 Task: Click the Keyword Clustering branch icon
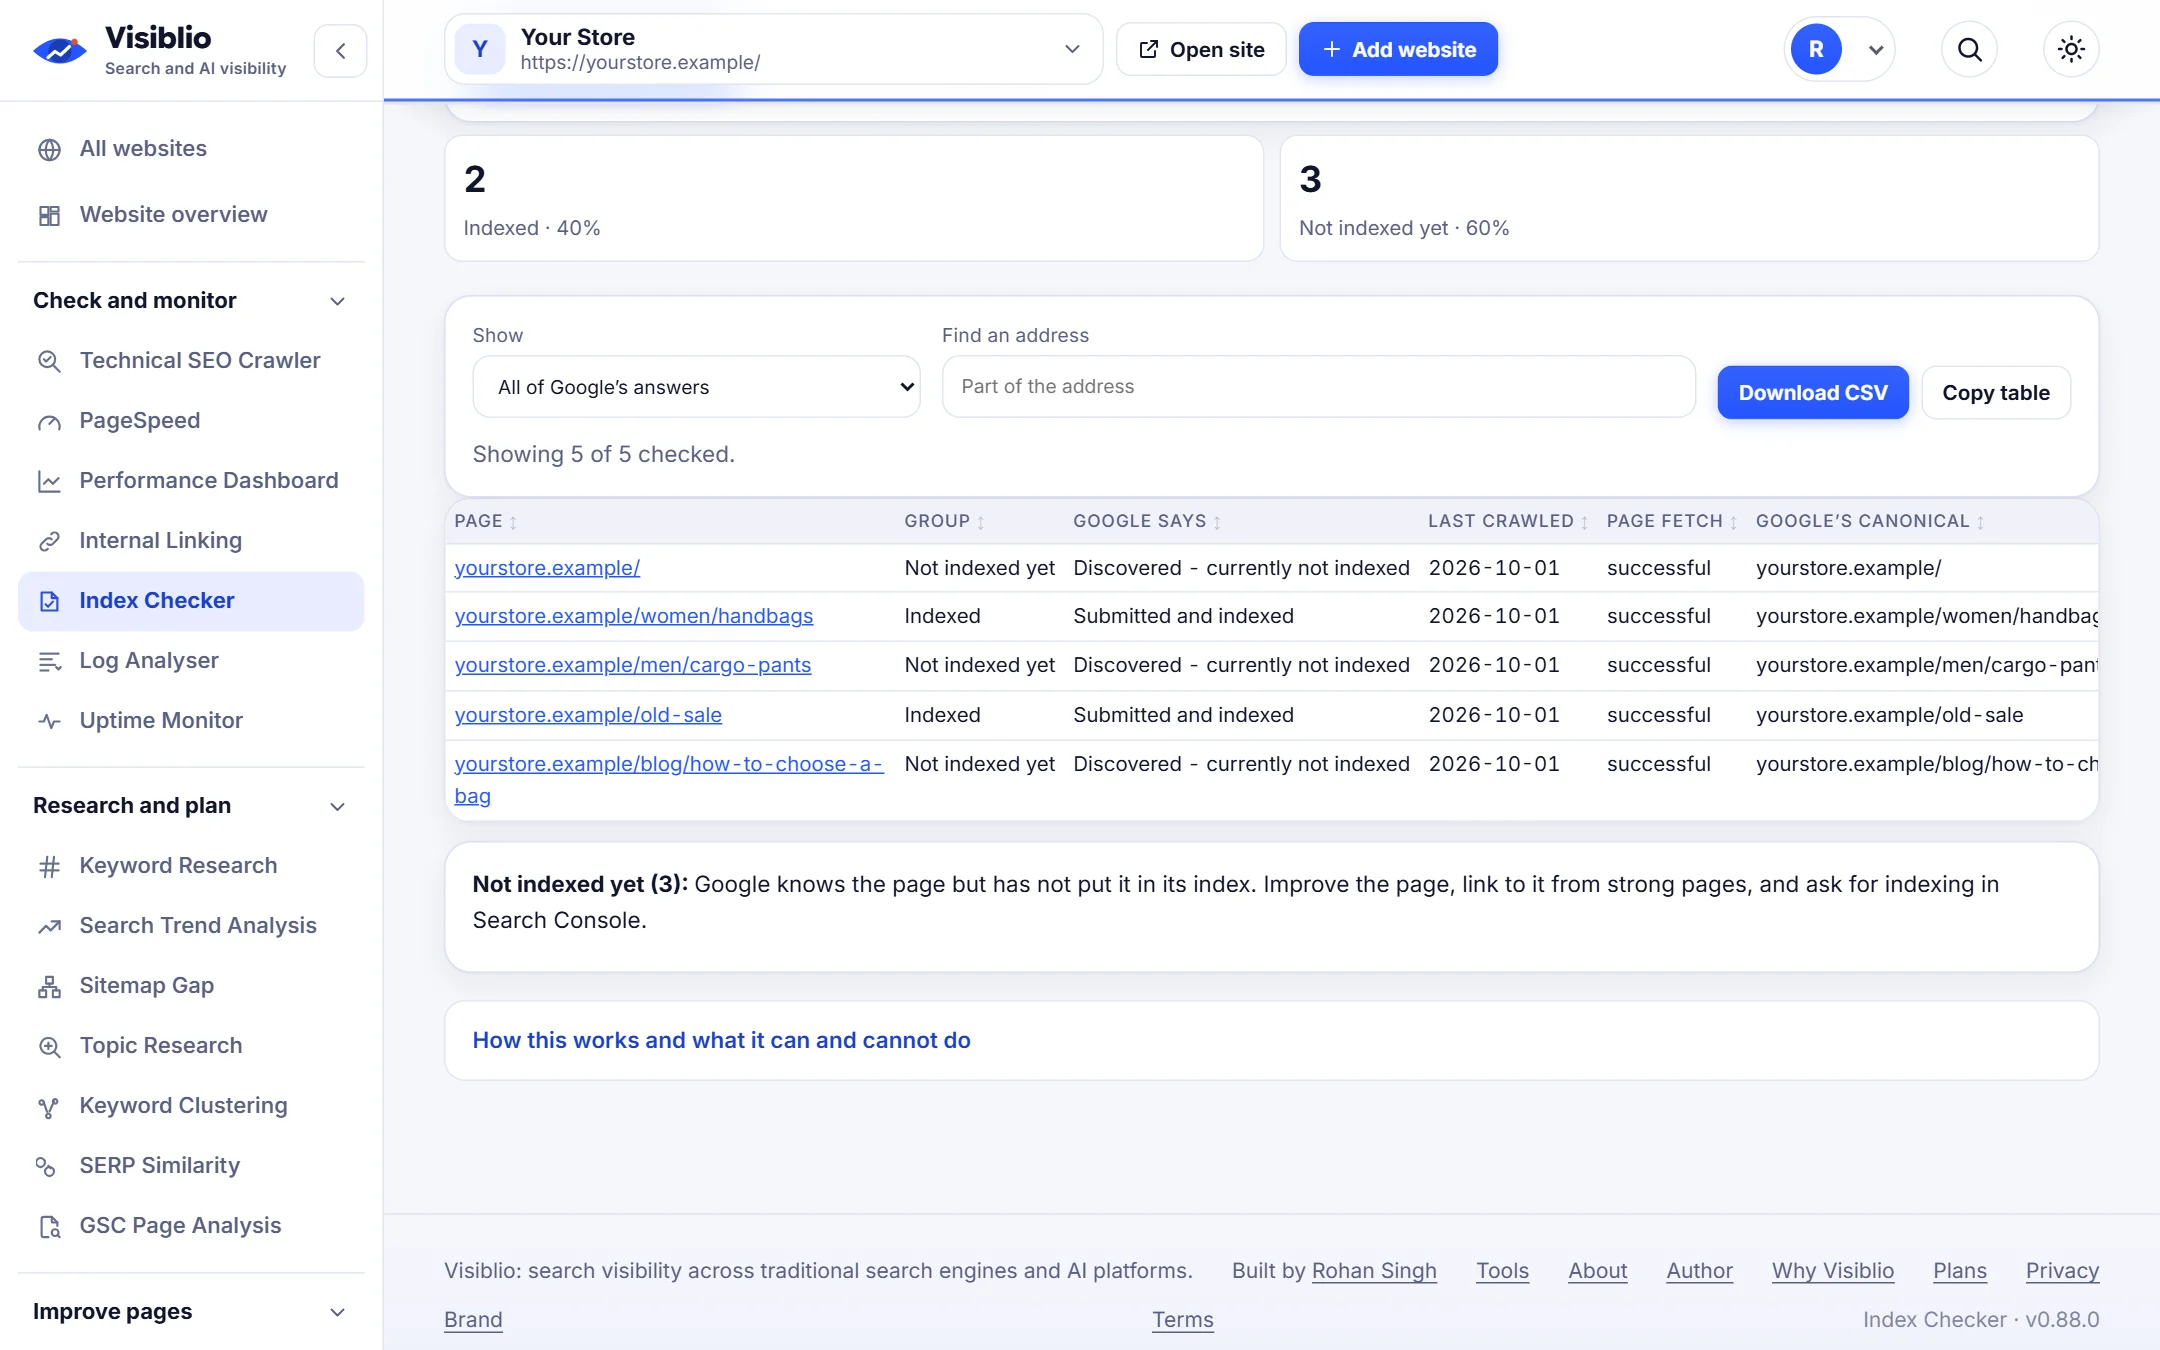click(x=49, y=1106)
